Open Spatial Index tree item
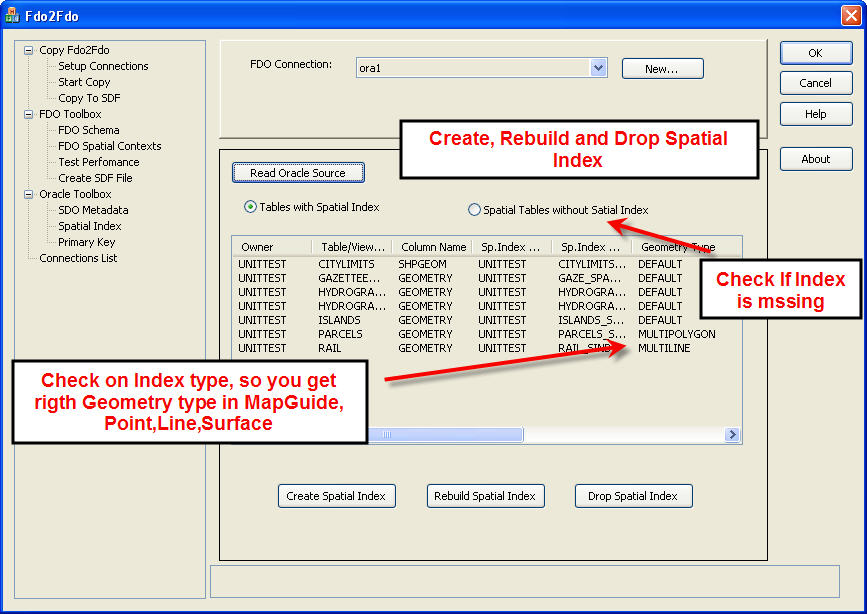 pos(90,226)
